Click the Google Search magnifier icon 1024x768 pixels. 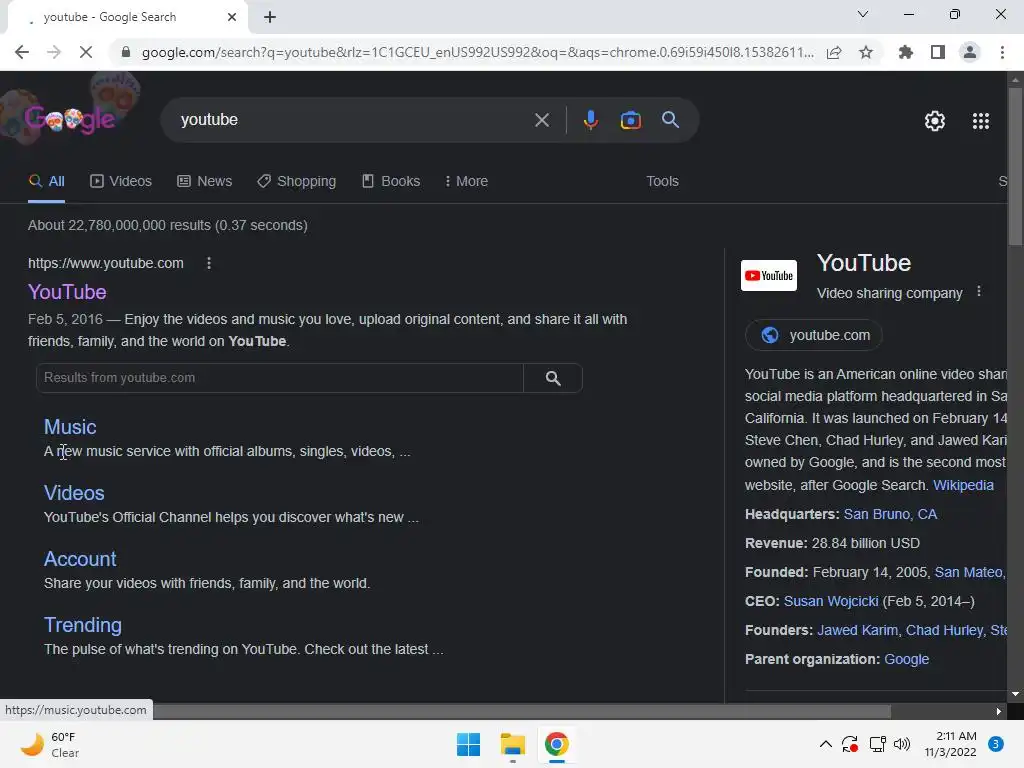point(671,120)
